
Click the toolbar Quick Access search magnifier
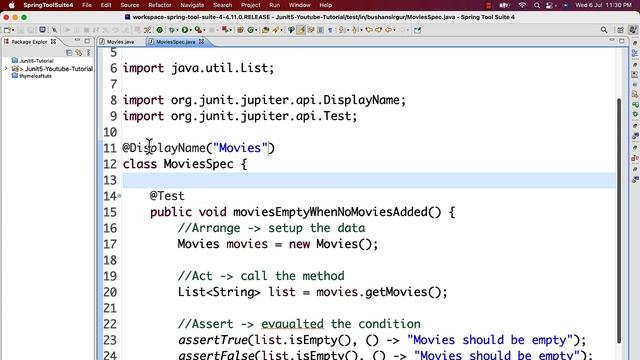point(604,30)
